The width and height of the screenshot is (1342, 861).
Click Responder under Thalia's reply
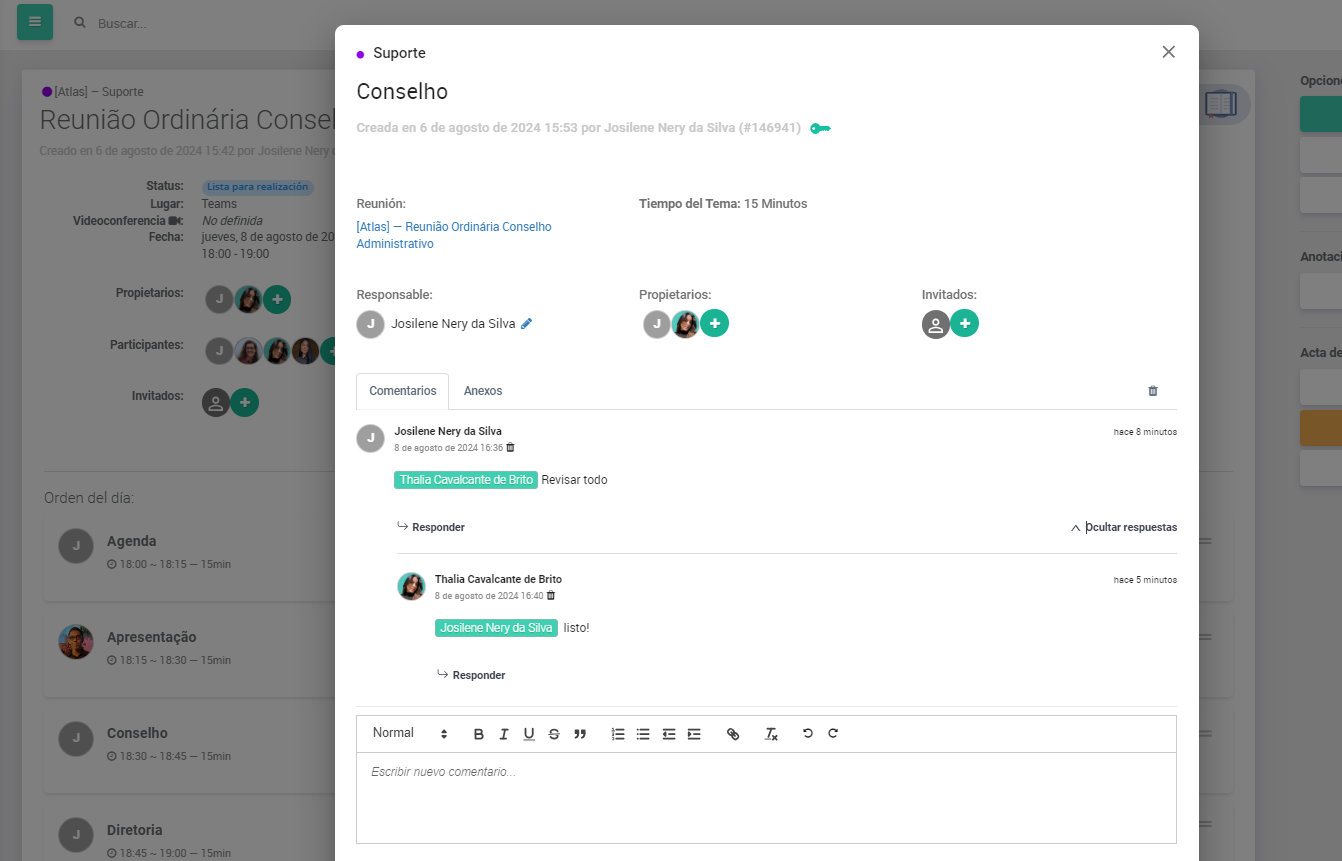pos(471,675)
